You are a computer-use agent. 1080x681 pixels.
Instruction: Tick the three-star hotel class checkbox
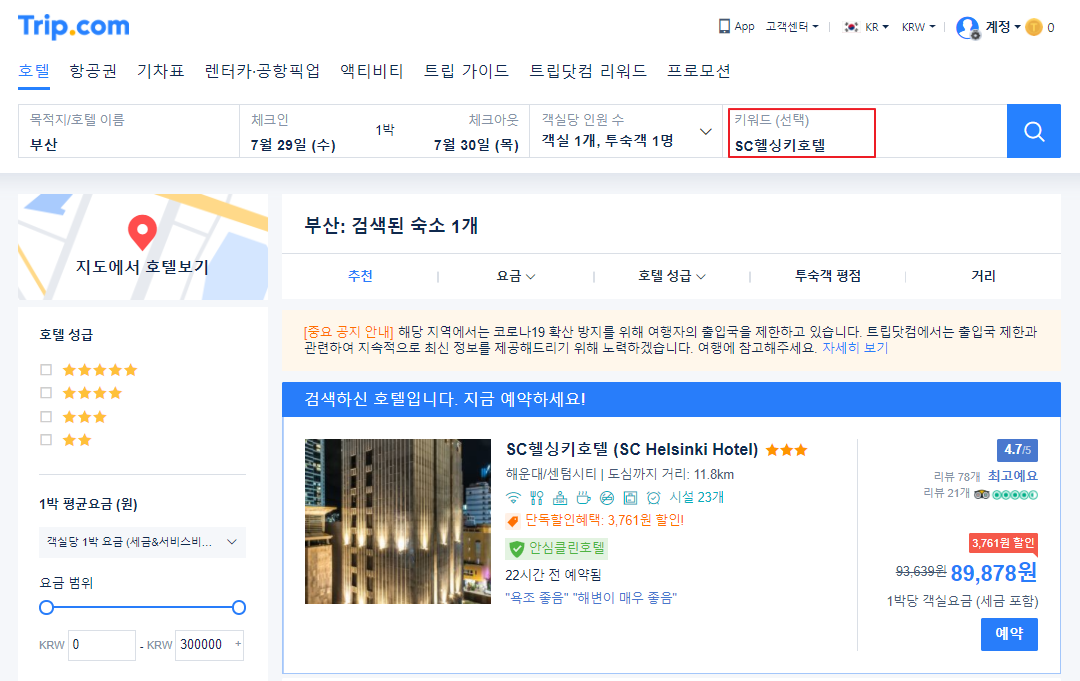[46, 417]
